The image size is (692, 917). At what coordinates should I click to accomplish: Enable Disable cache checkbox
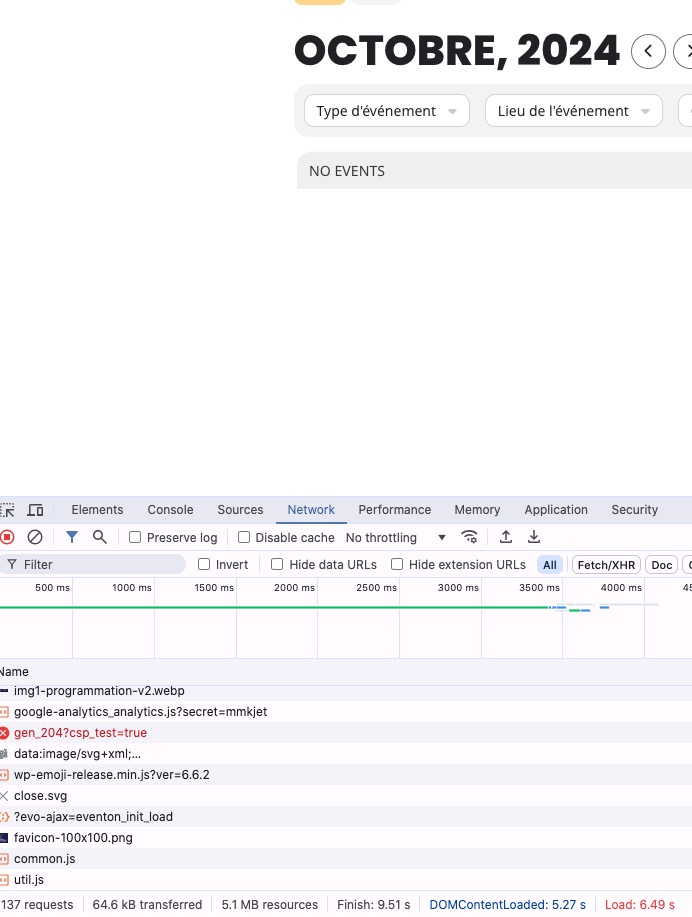click(x=244, y=537)
